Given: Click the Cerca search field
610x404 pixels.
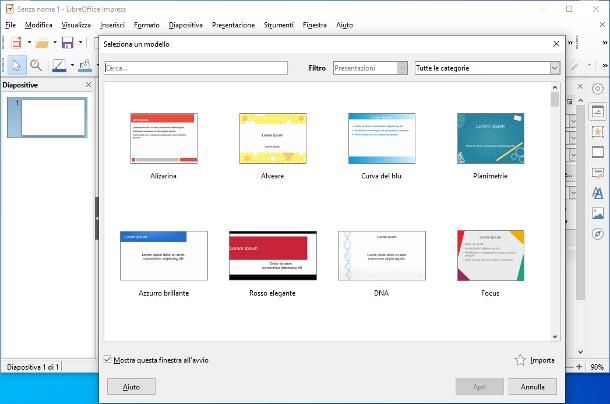Looking at the screenshot, I should tap(196, 68).
